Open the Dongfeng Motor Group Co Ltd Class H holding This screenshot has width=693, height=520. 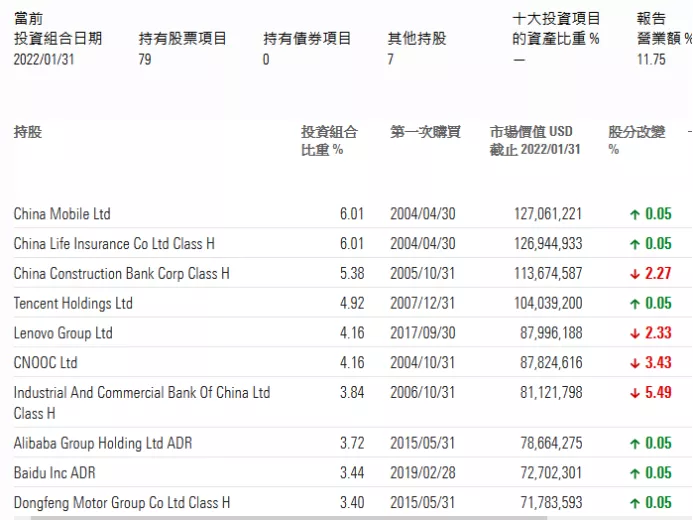[122, 503]
